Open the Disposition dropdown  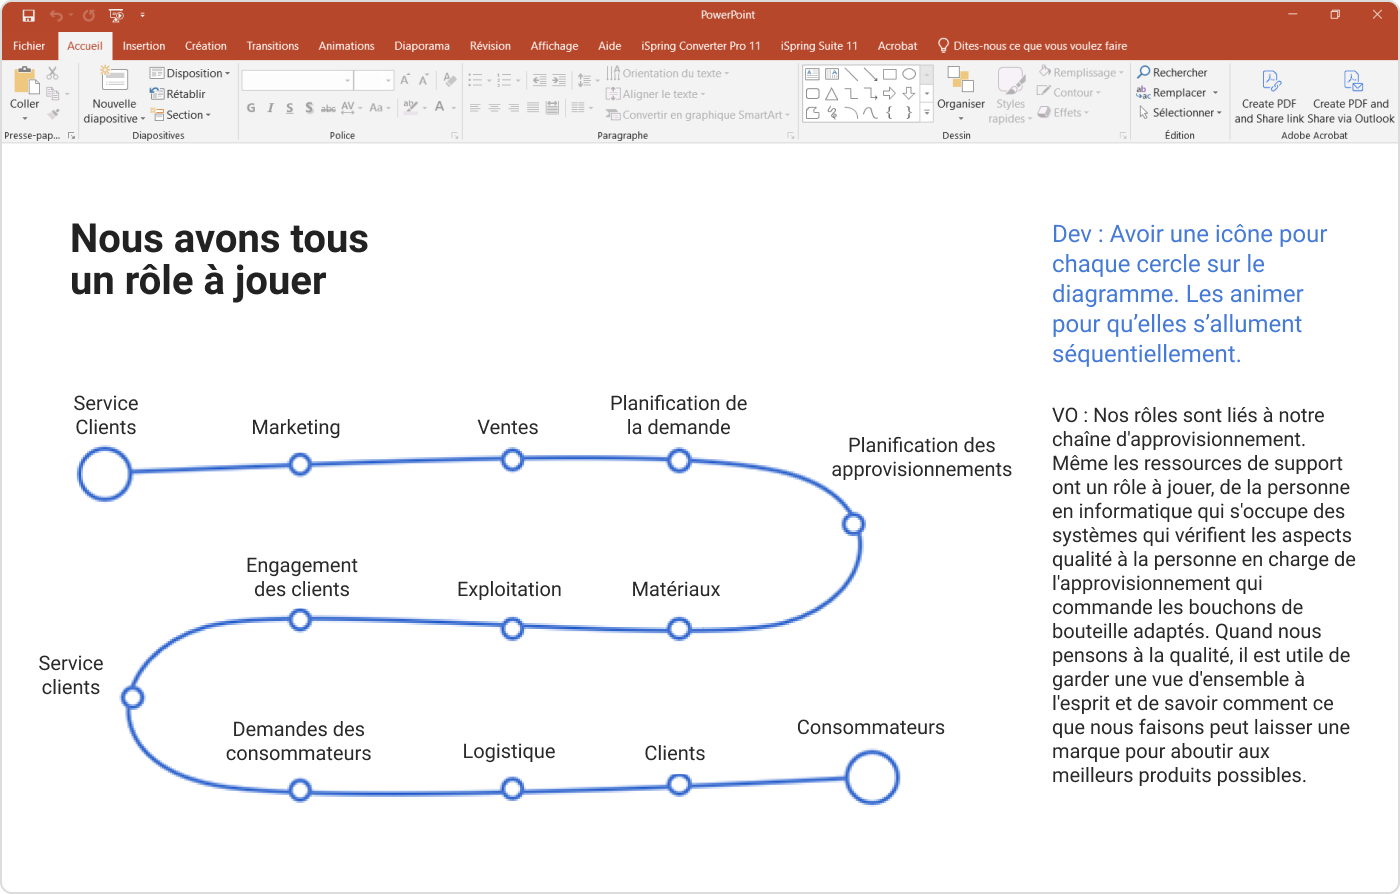(190, 72)
